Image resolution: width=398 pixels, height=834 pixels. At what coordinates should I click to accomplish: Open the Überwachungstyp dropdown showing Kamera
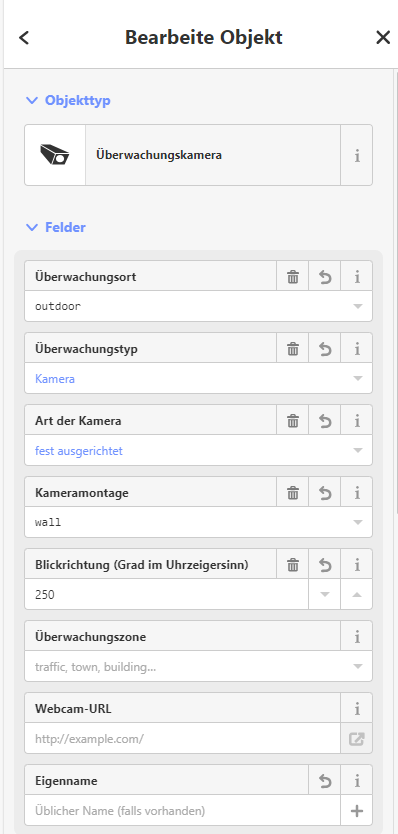pos(198,379)
